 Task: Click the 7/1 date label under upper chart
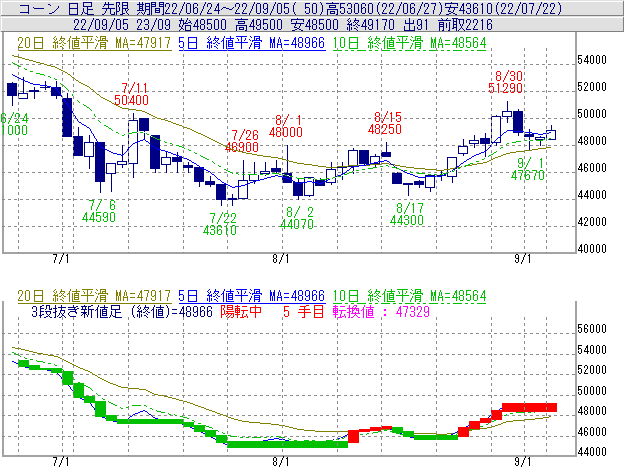coord(61,259)
